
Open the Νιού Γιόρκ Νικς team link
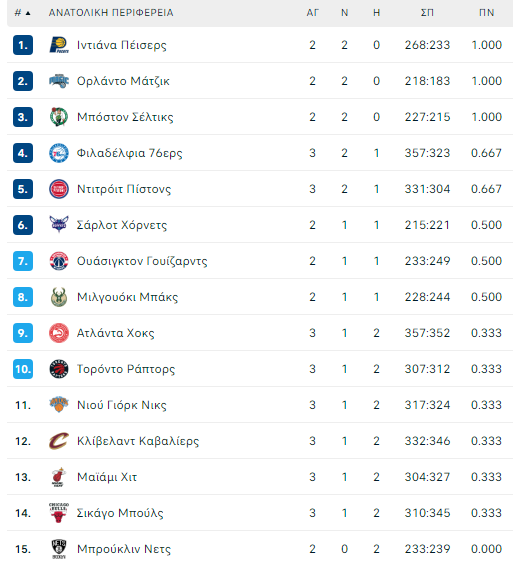(122, 405)
